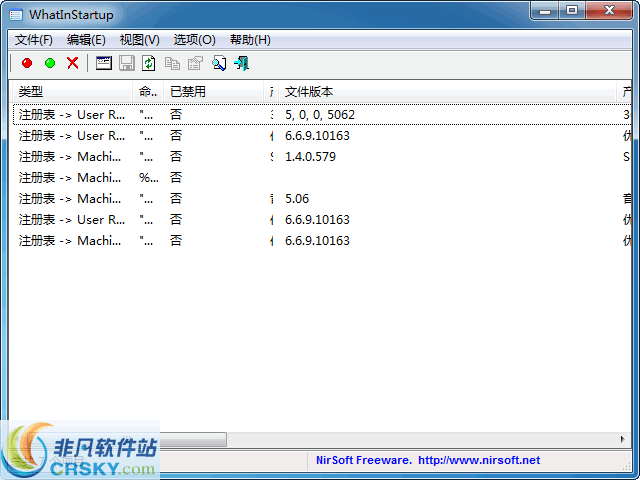Close the WhatInStartup window
Screen dimensions: 640x480
(x=609, y=11)
